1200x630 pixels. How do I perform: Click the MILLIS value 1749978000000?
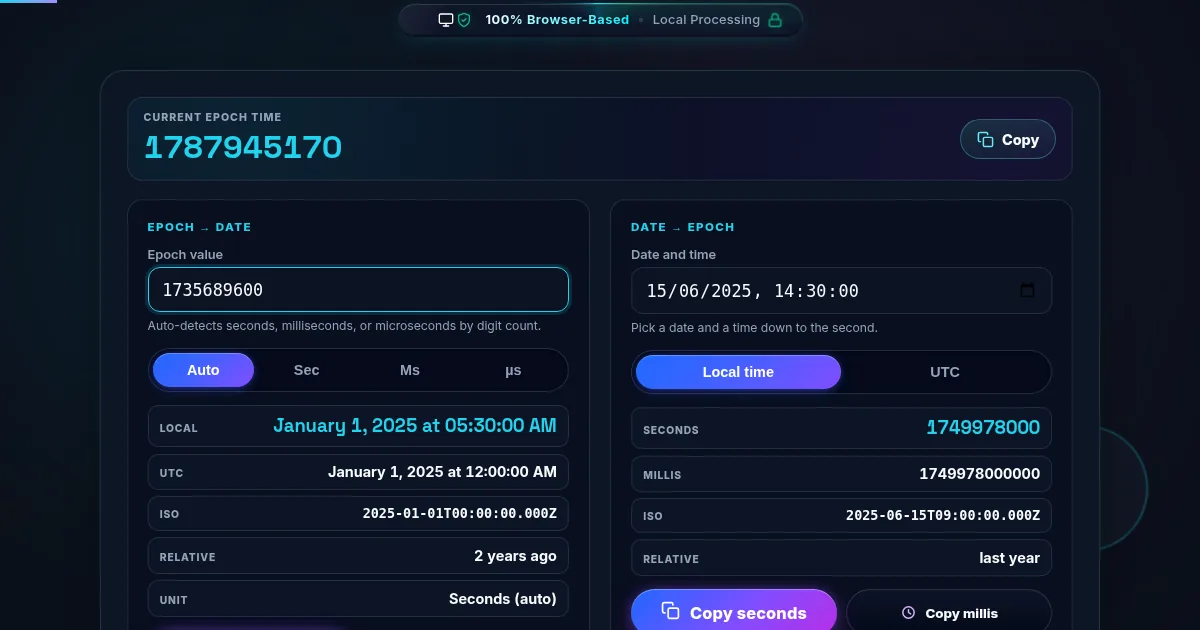pos(980,474)
